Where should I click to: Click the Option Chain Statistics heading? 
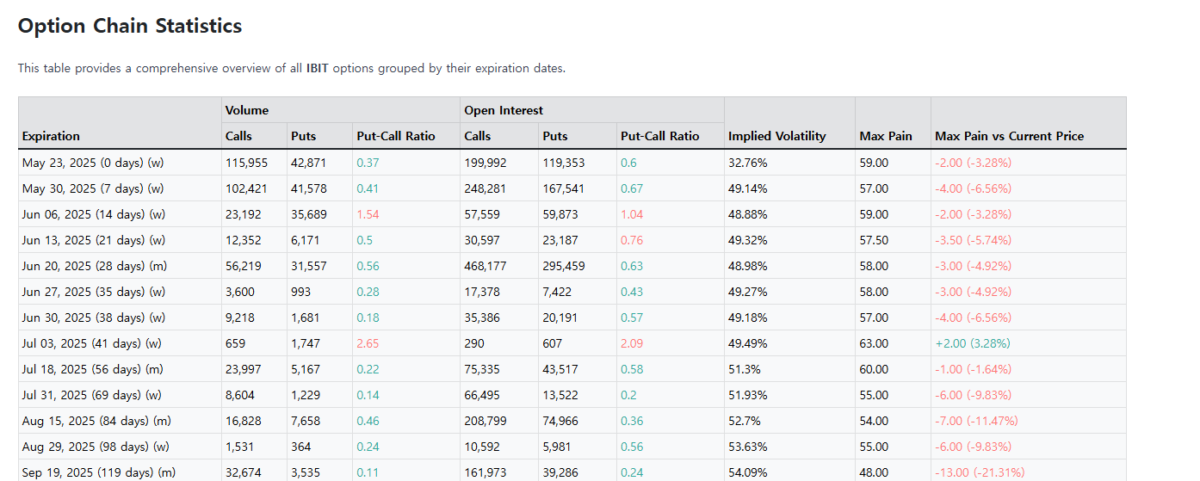[130, 26]
